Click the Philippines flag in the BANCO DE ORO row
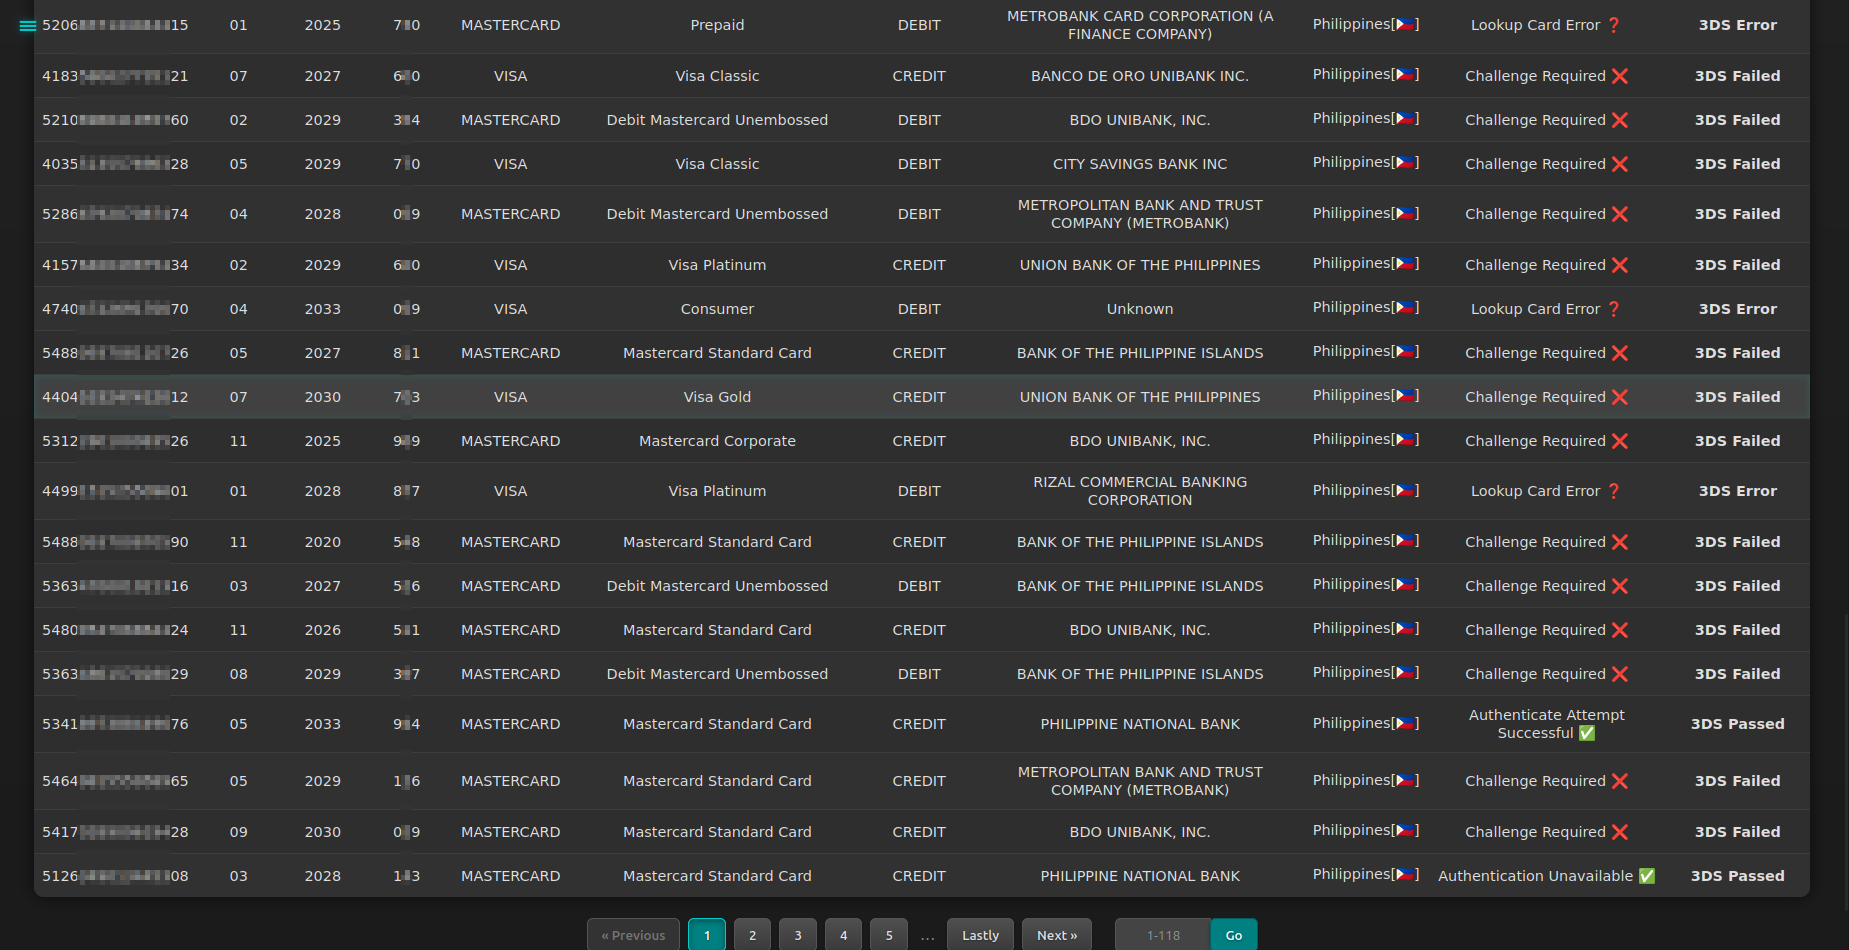Image resolution: width=1849 pixels, height=950 pixels. click(x=1405, y=74)
